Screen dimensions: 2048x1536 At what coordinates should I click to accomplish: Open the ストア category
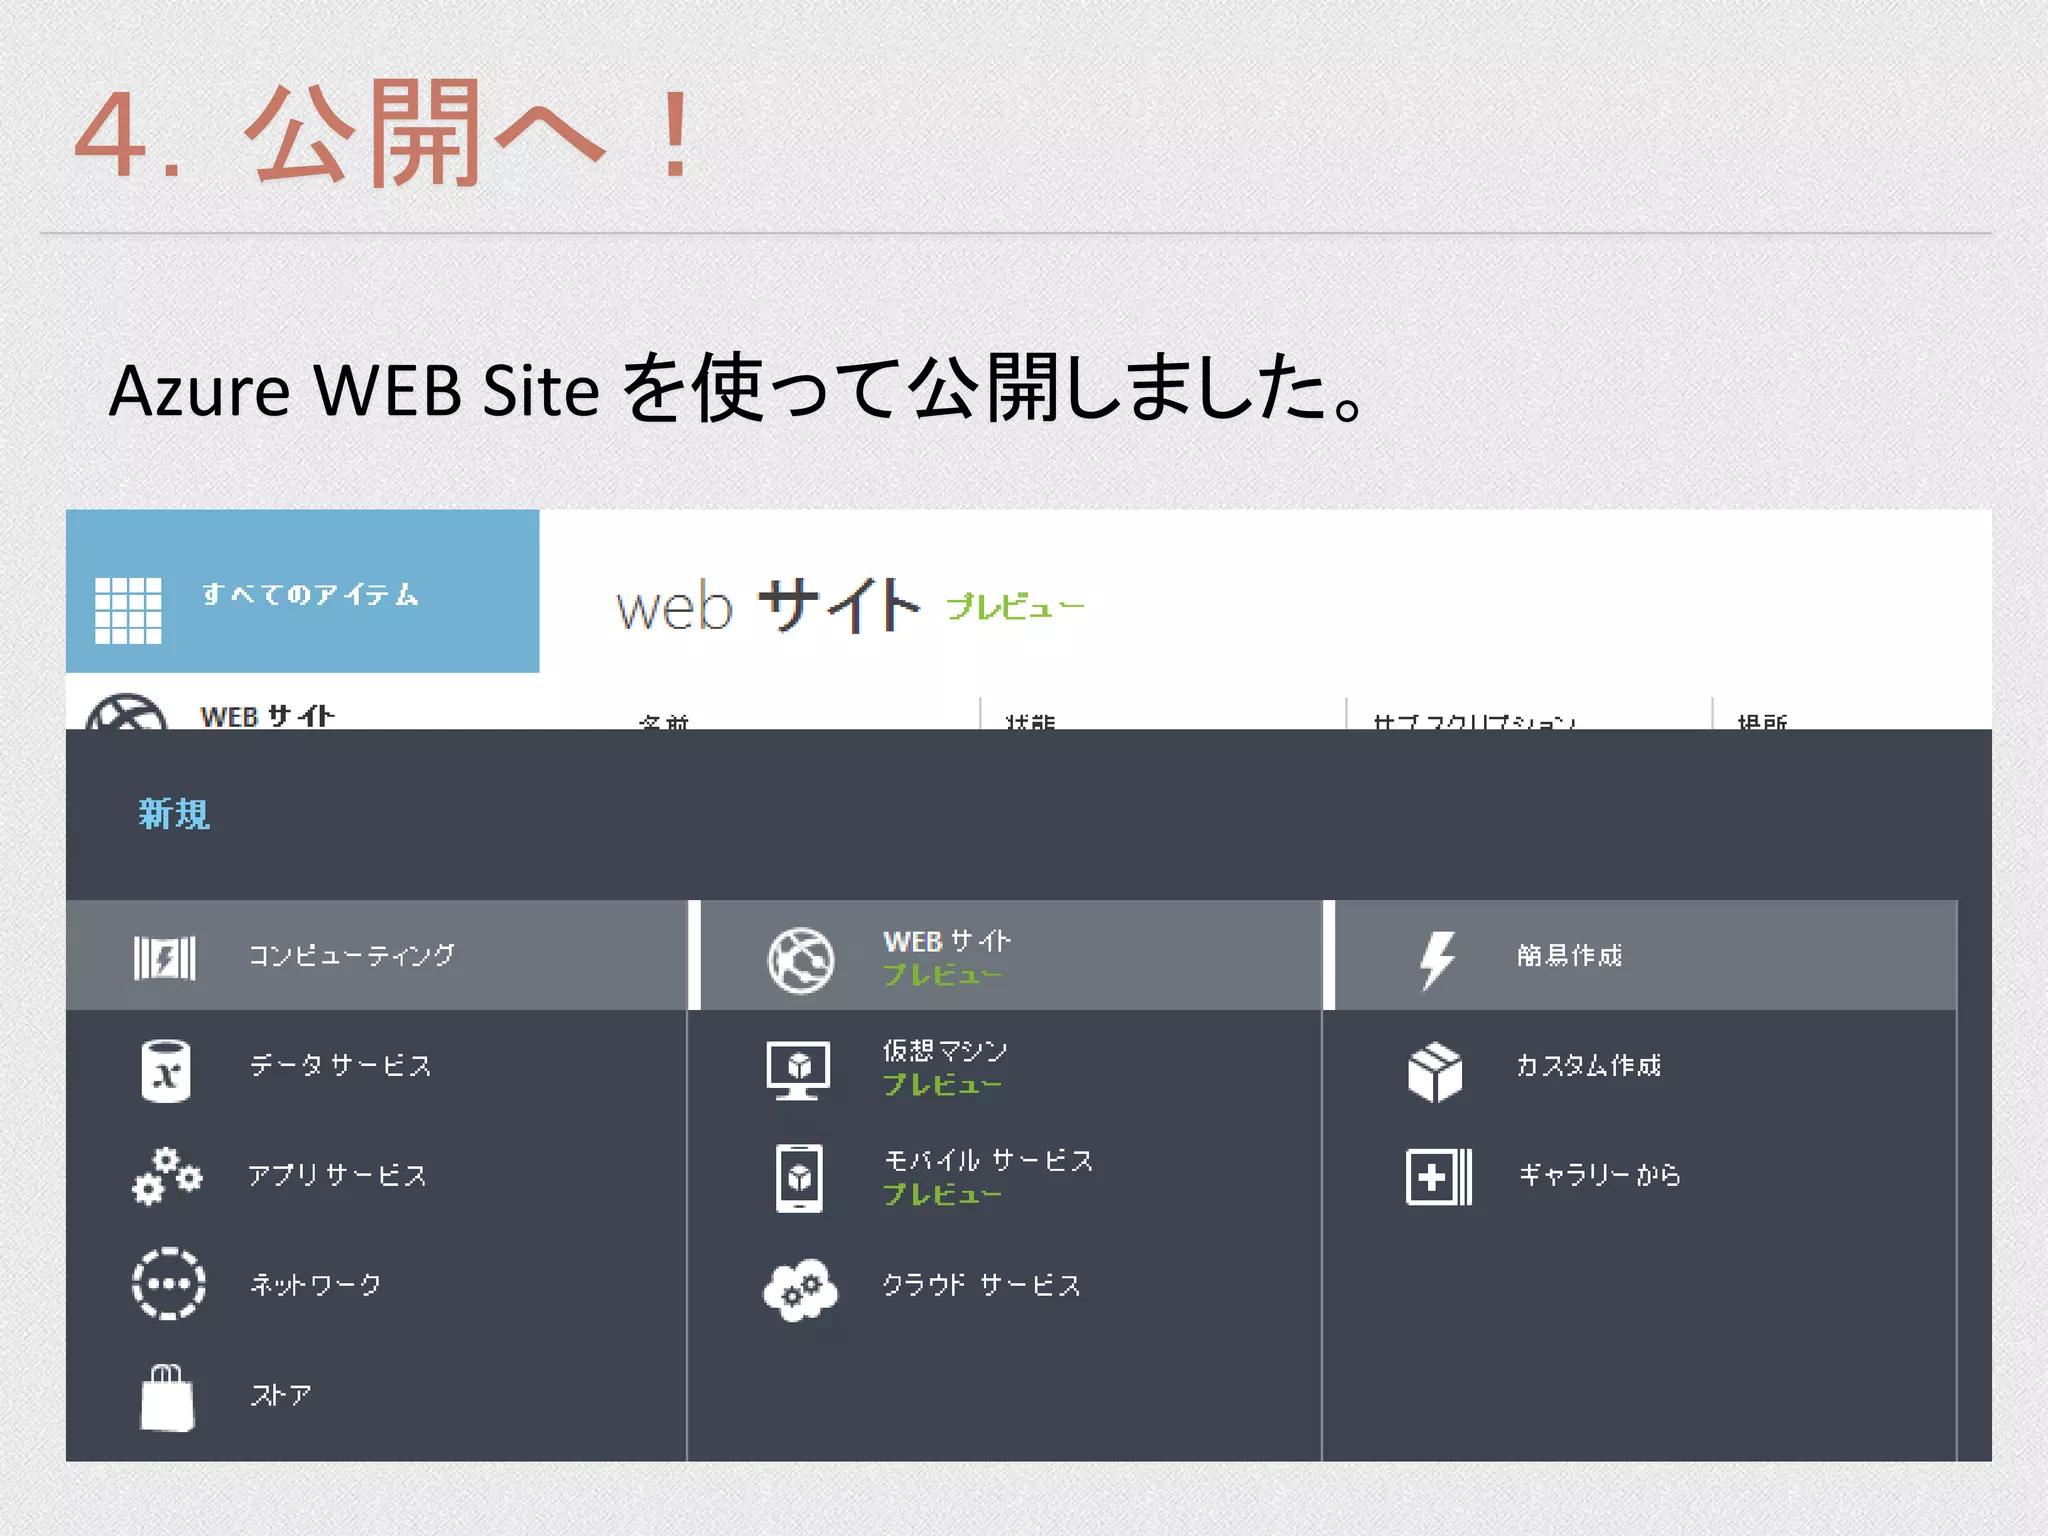(376, 1395)
